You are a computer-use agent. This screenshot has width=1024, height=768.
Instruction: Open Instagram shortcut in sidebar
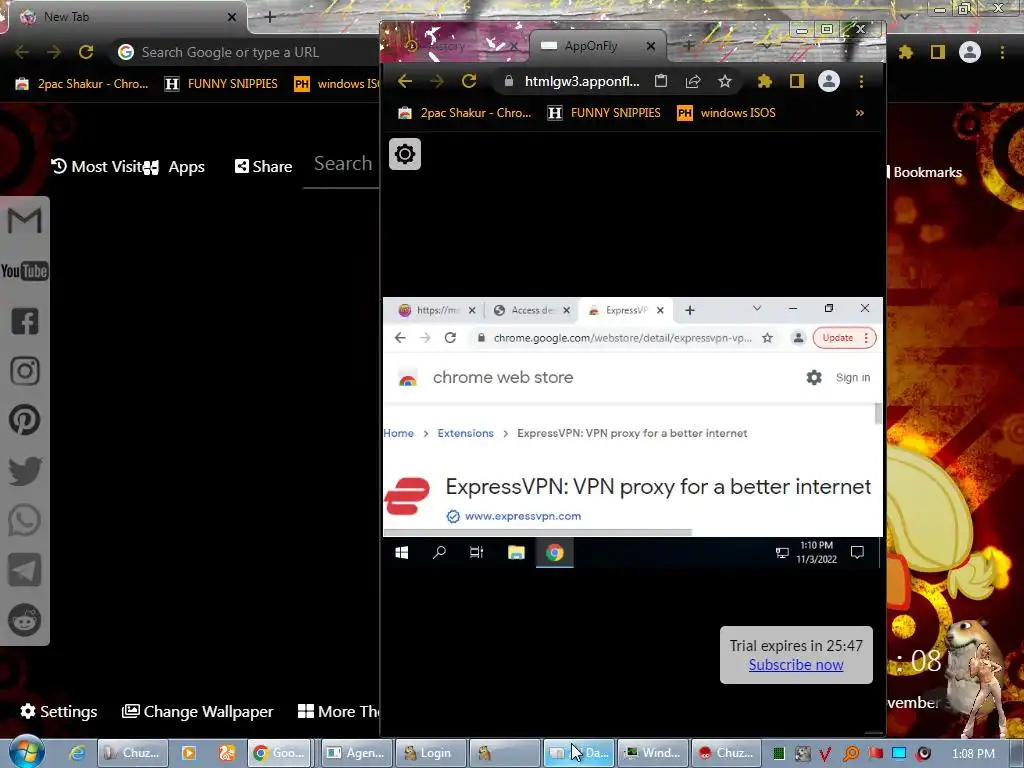tap(25, 371)
